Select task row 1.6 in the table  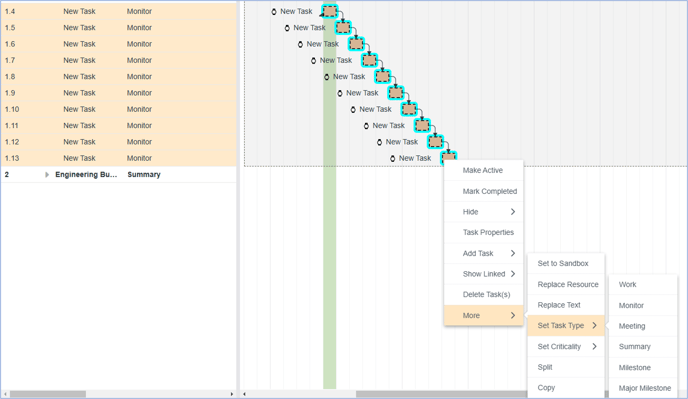(x=118, y=44)
